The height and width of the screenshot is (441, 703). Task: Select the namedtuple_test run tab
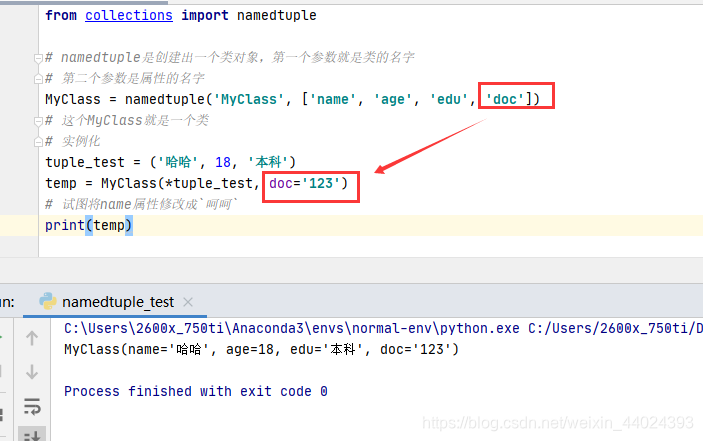tap(115, 302)
